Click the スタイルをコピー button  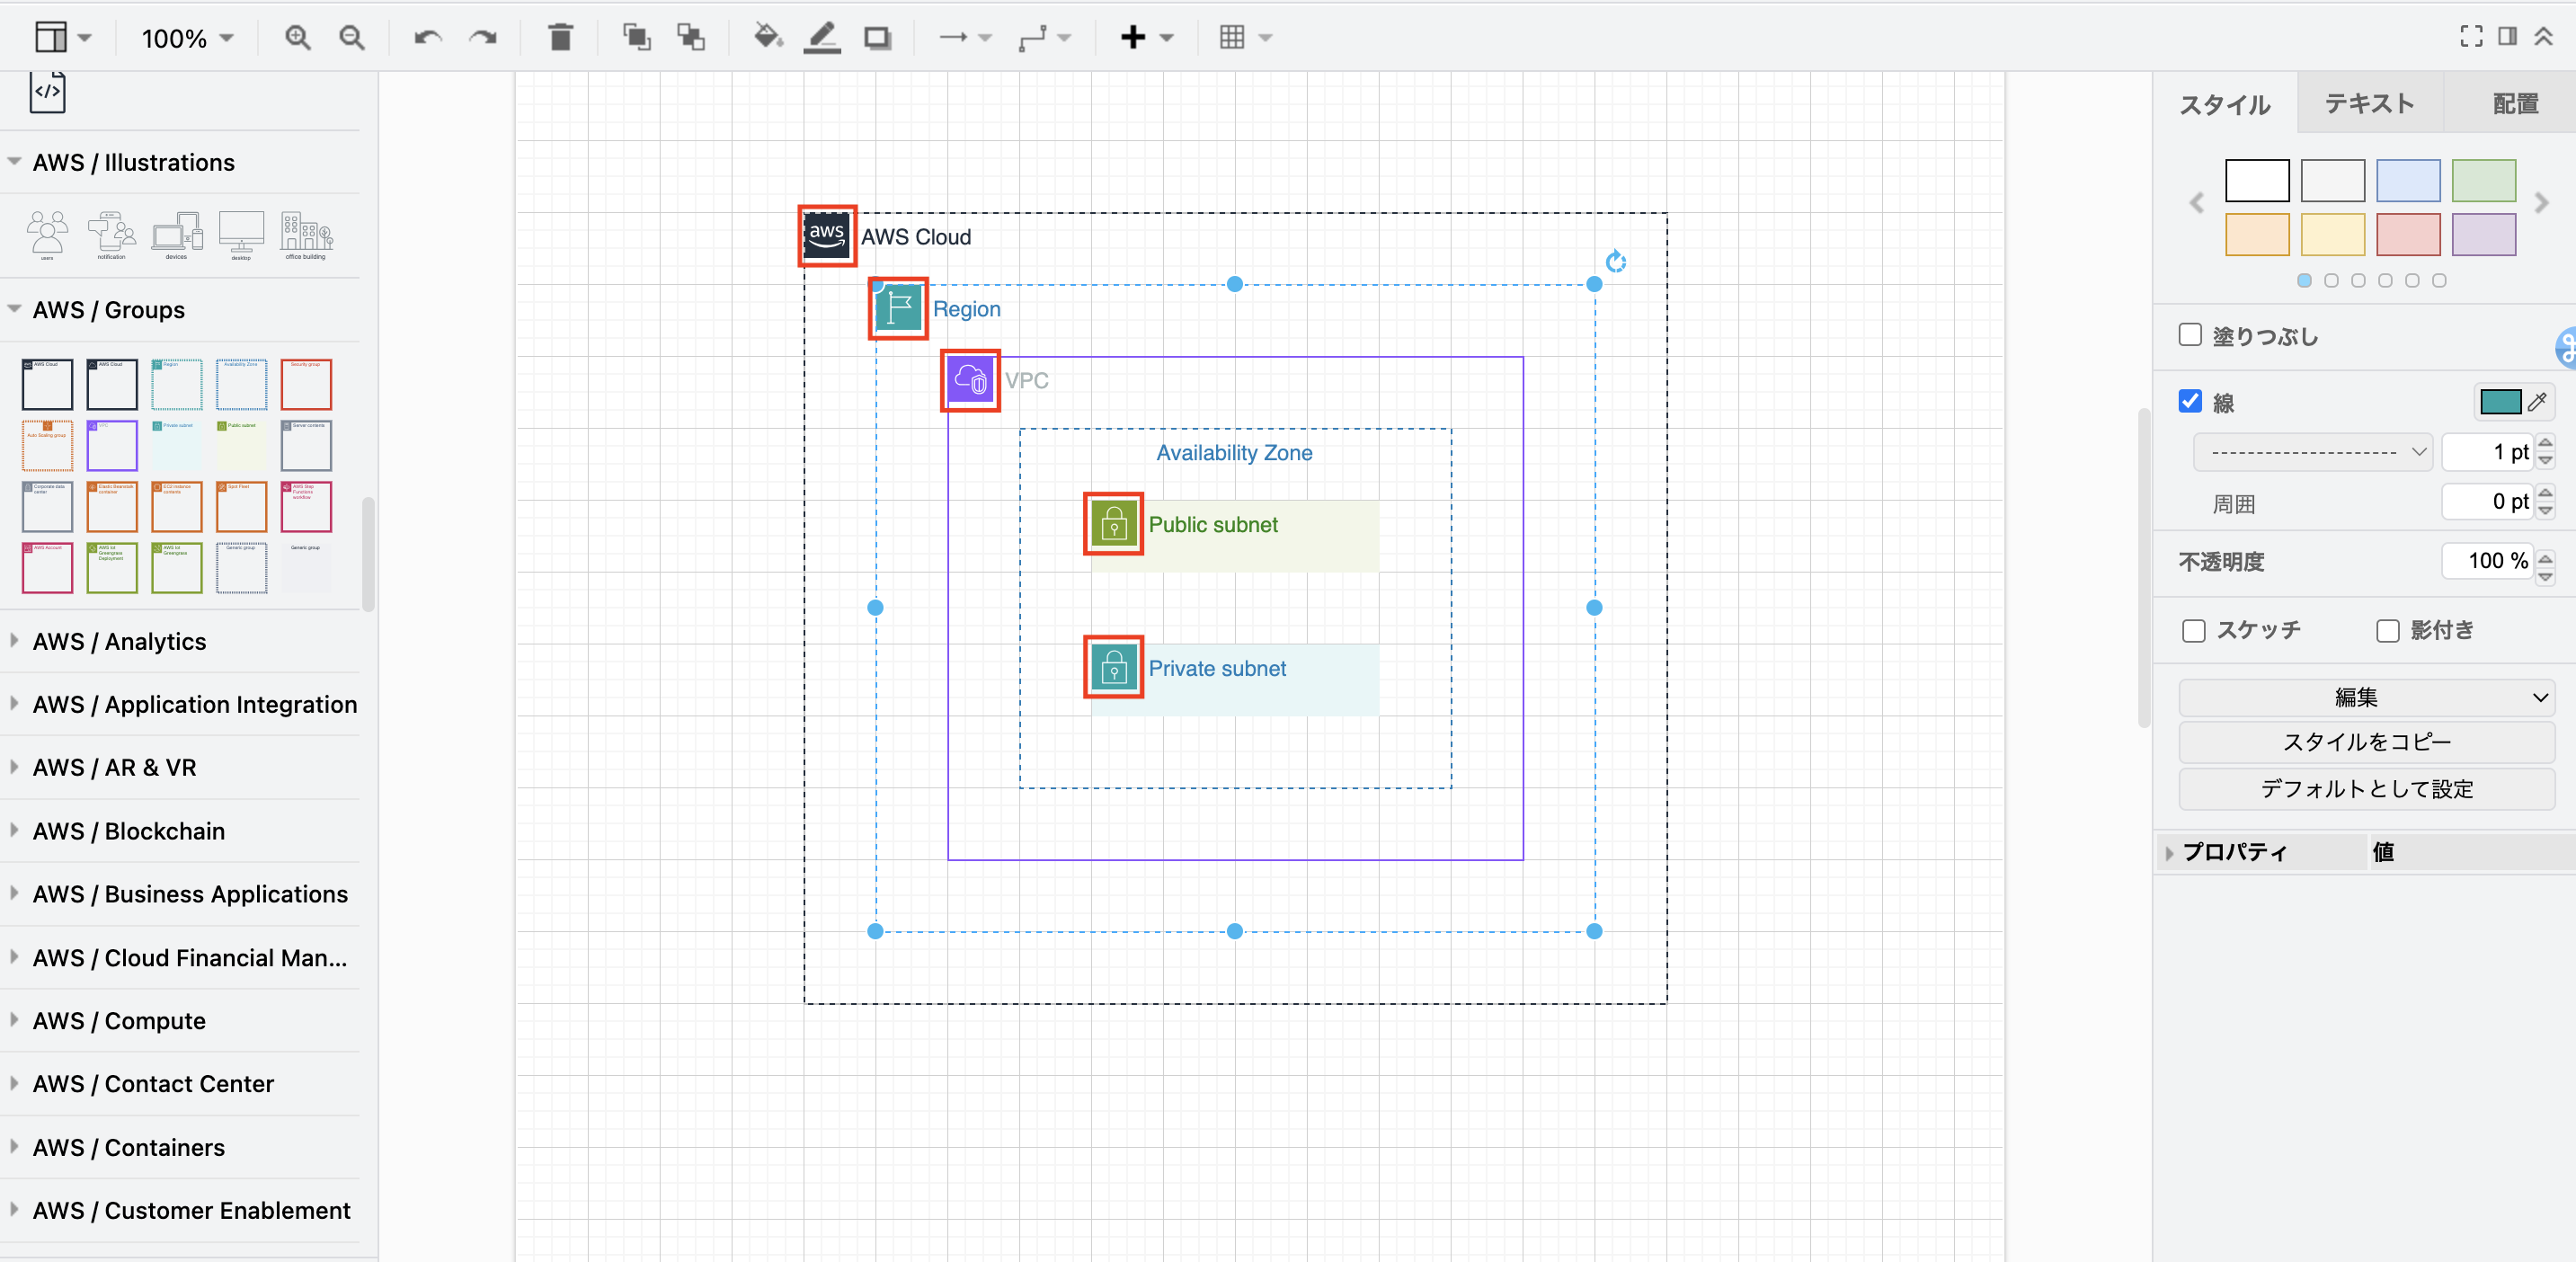[x=2367, y=742]
